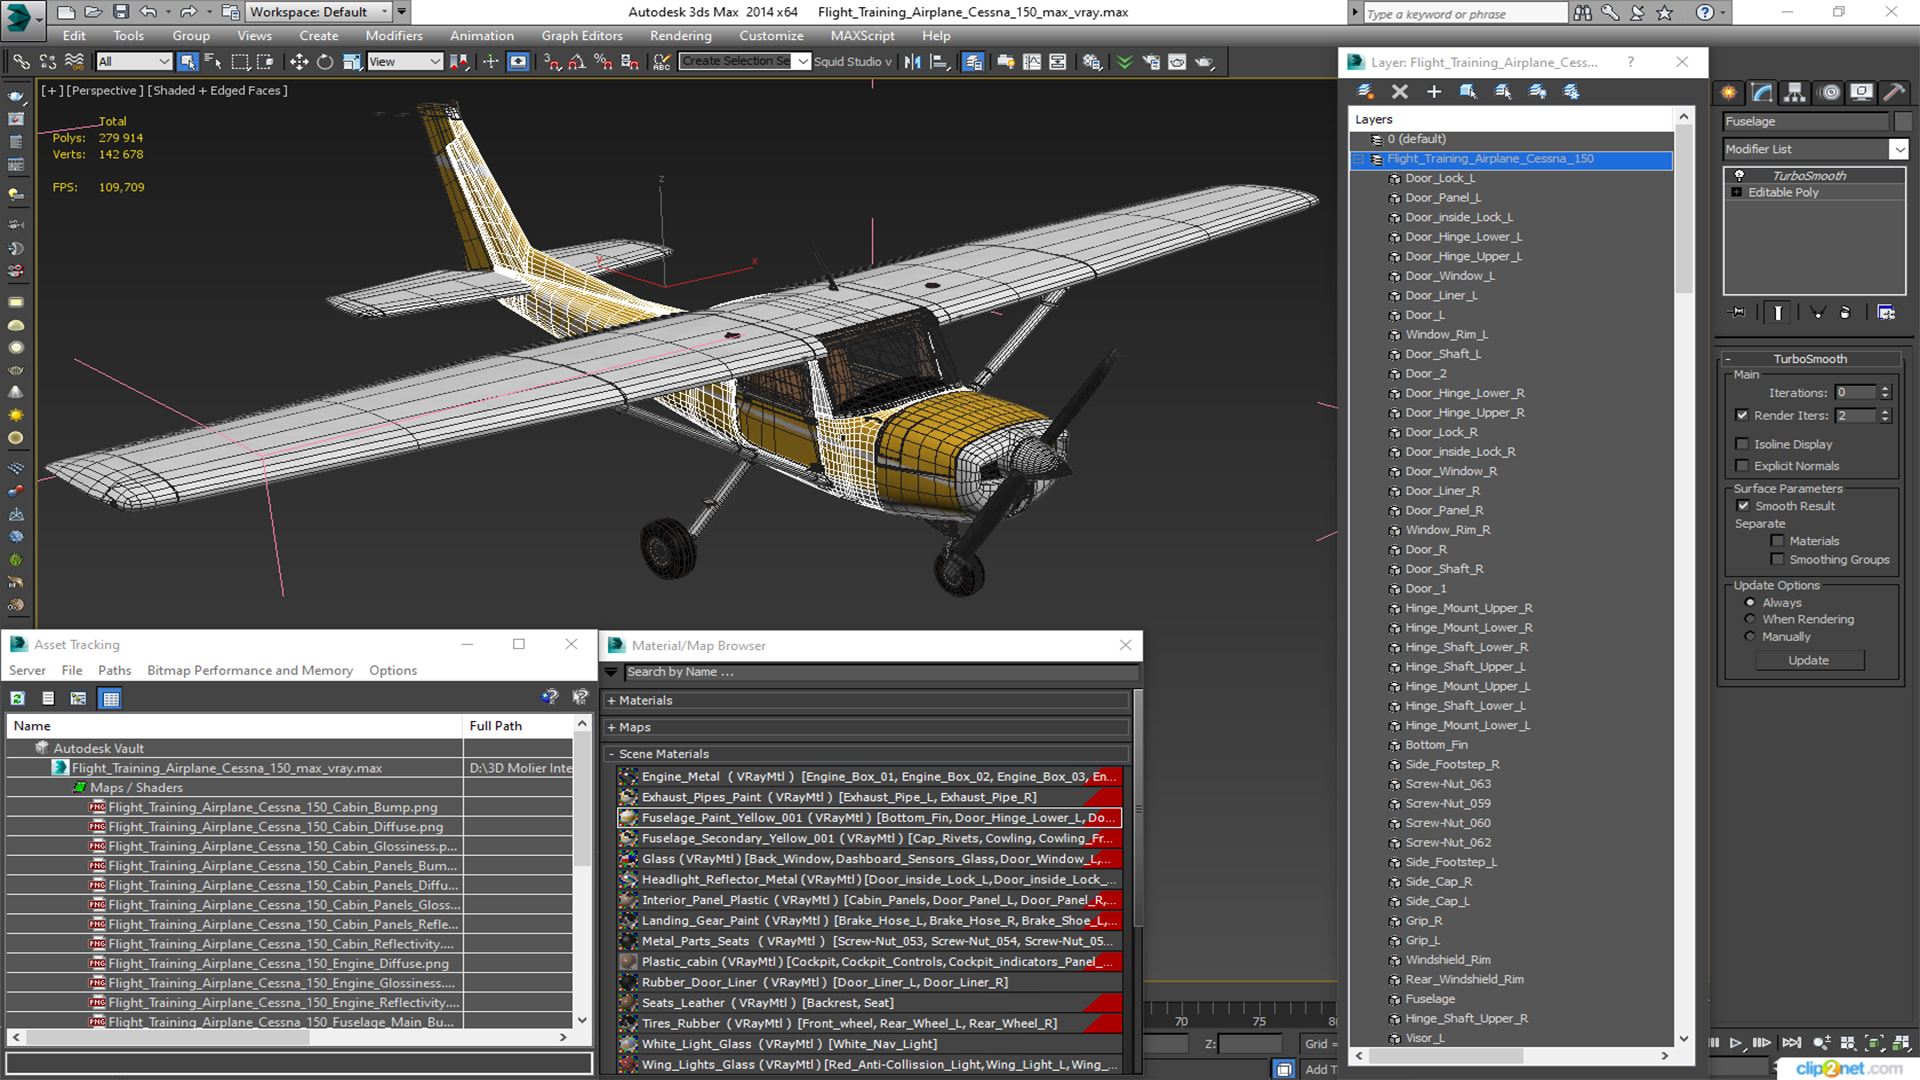The image size is (1920, 1080).
Task: Open Workspace Default dropdown
Action: (319, 12)
